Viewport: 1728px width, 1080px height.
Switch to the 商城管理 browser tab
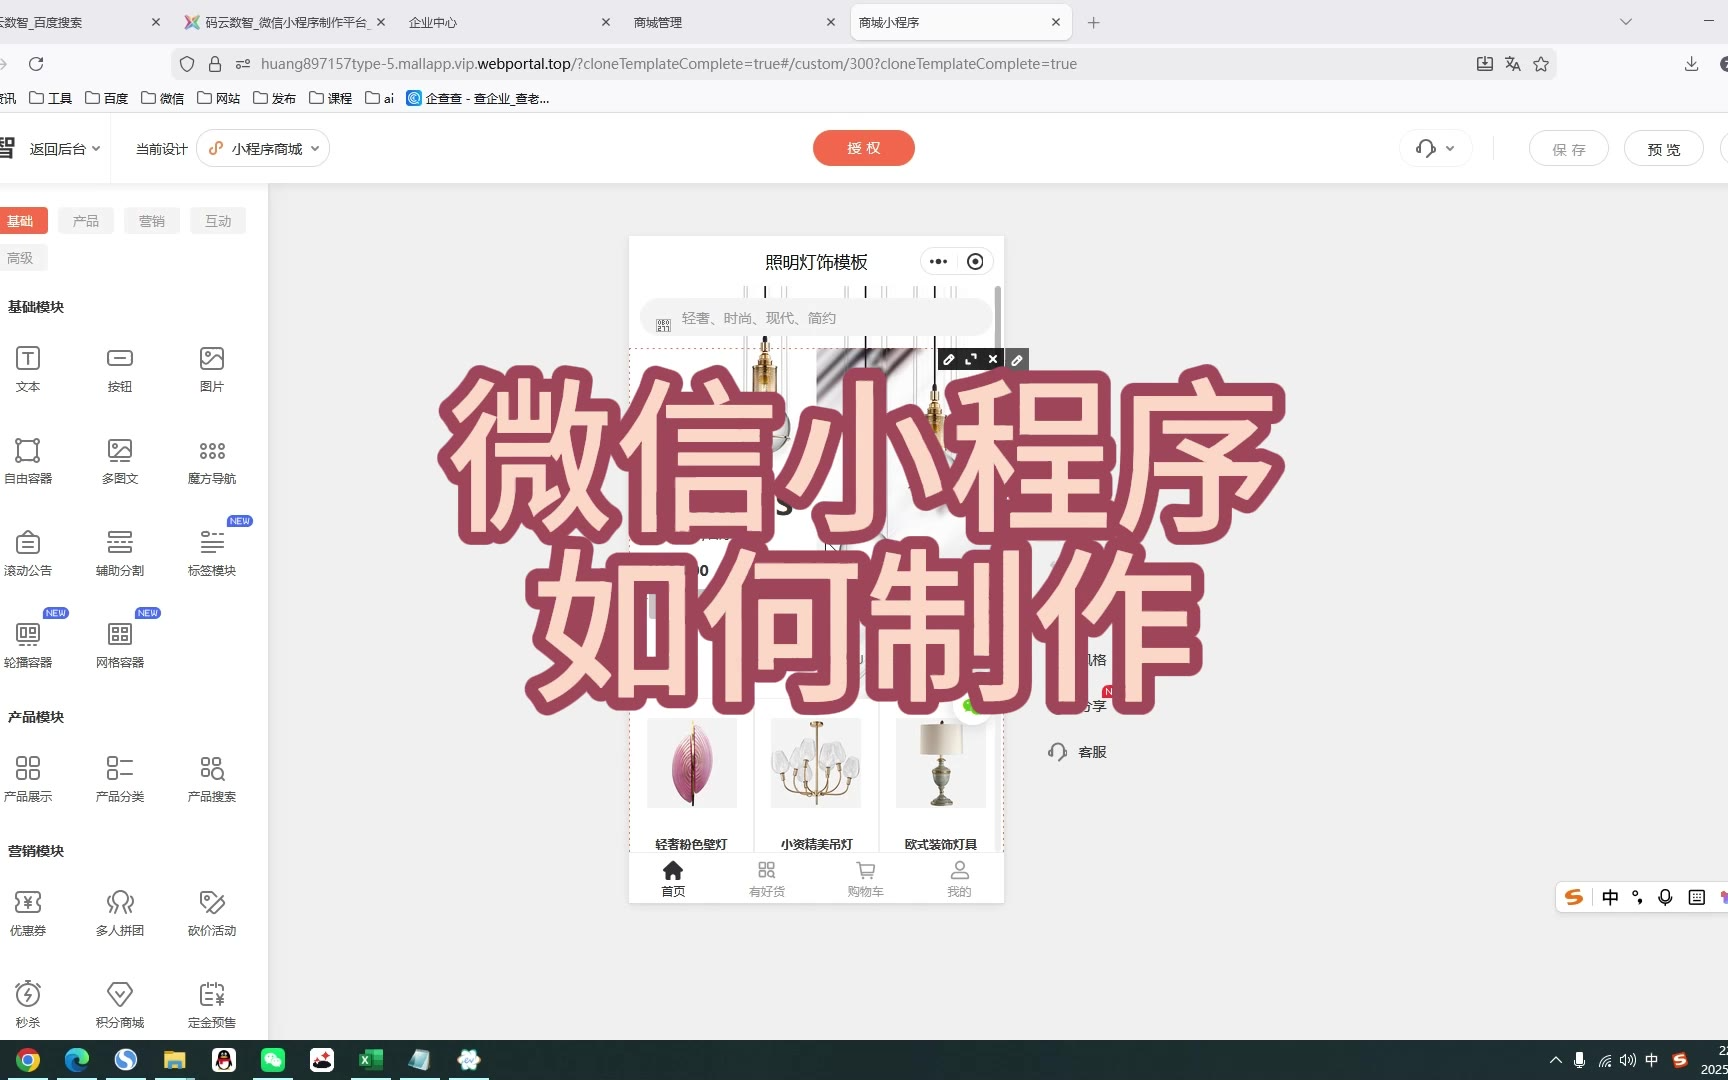[x=734, y=22]
